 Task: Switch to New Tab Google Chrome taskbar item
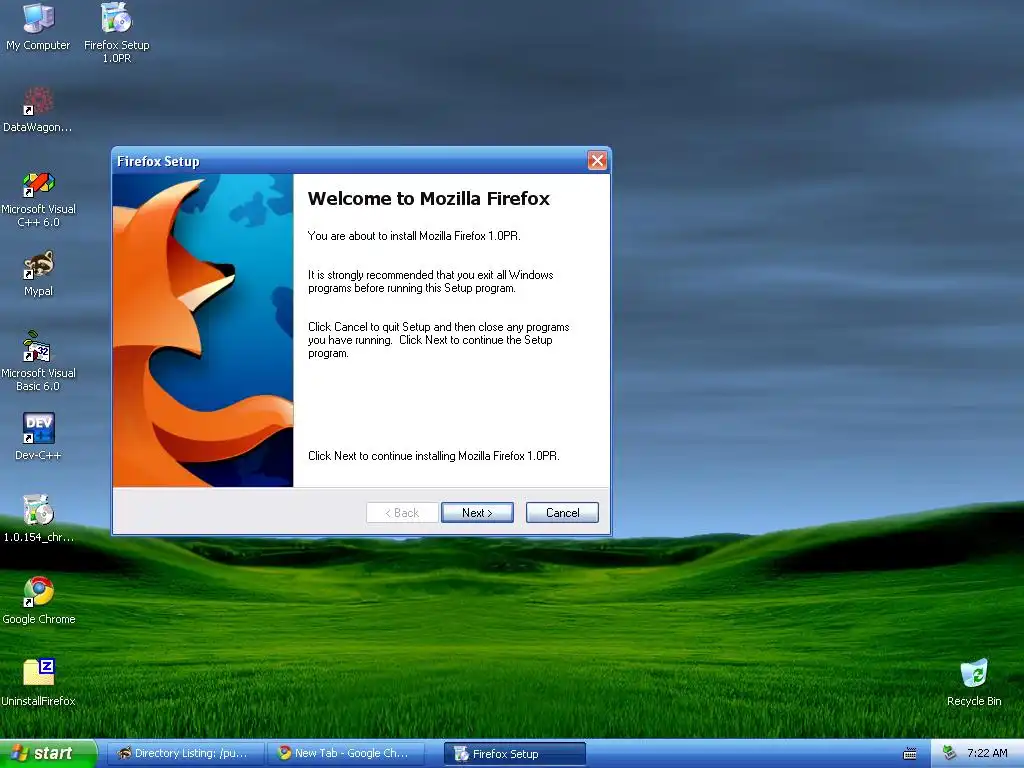coord(346,754)
